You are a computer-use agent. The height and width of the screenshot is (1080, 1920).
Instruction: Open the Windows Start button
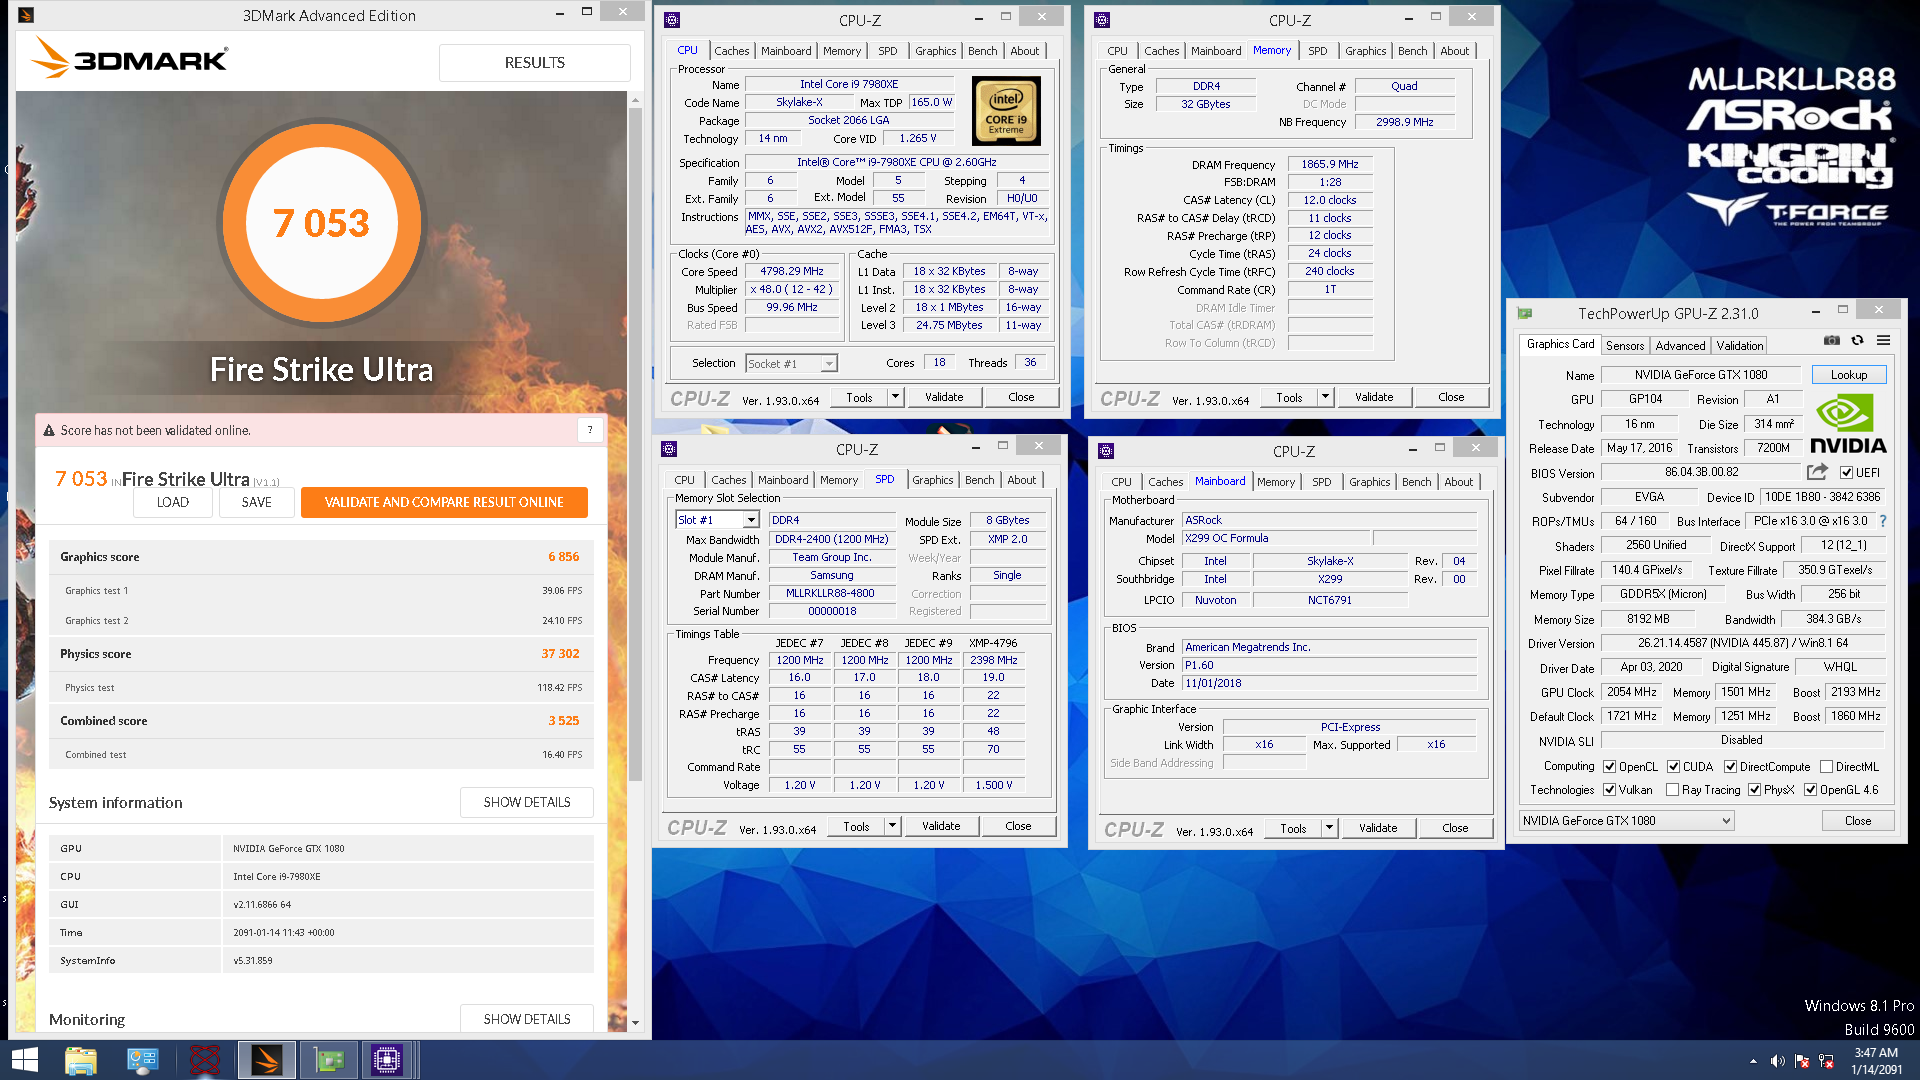click(x=24, y=1060)
